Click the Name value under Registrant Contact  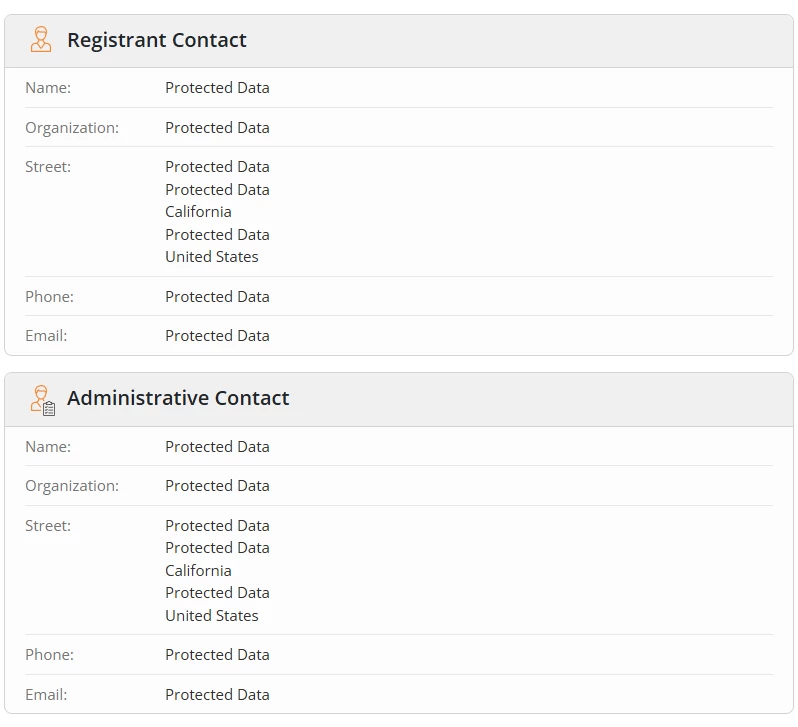coord(217,88)
